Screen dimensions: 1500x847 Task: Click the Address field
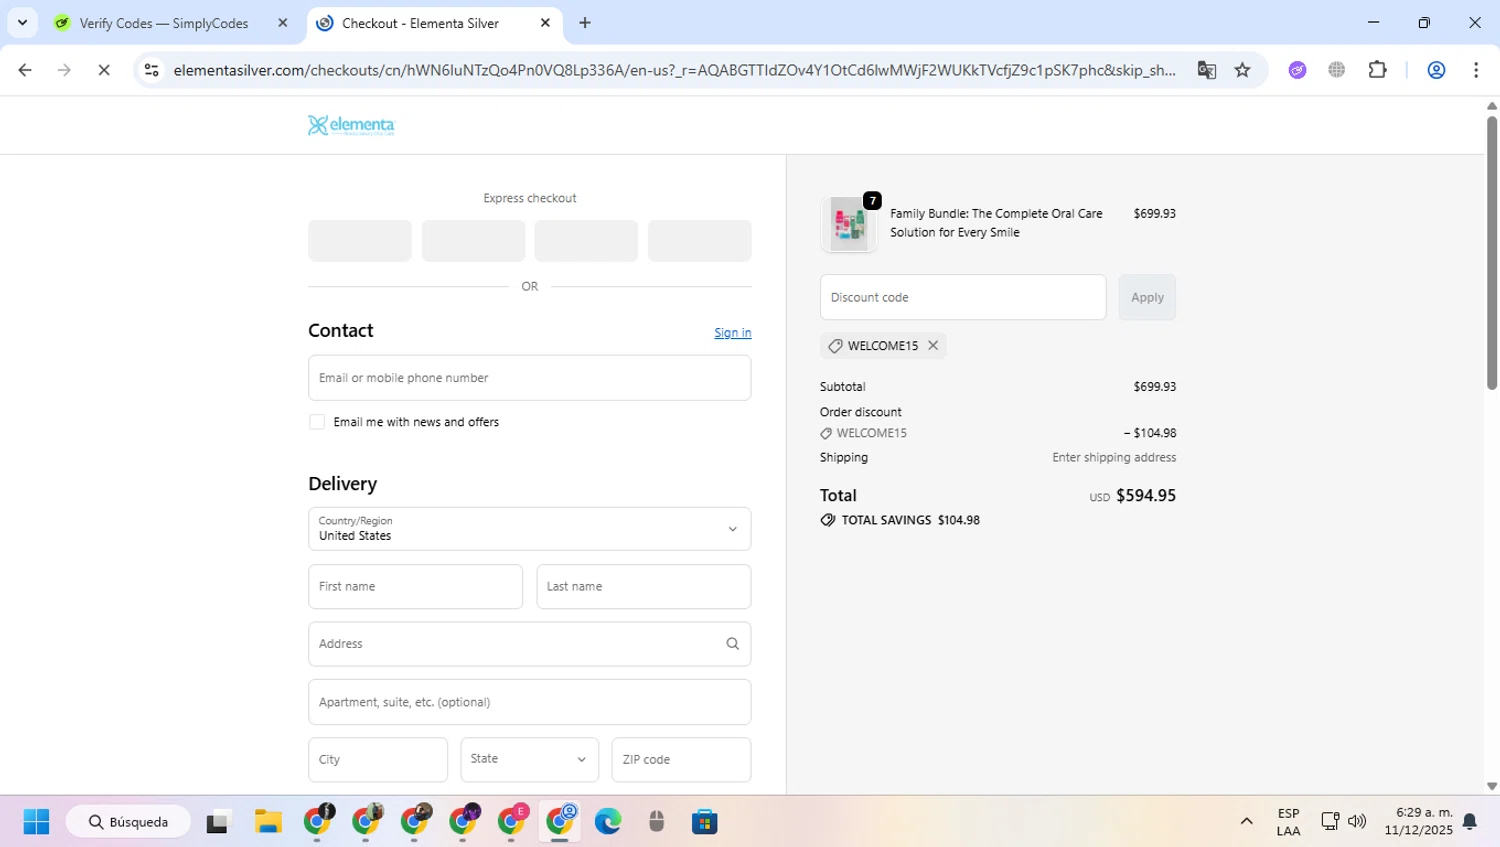pos(530,644)
